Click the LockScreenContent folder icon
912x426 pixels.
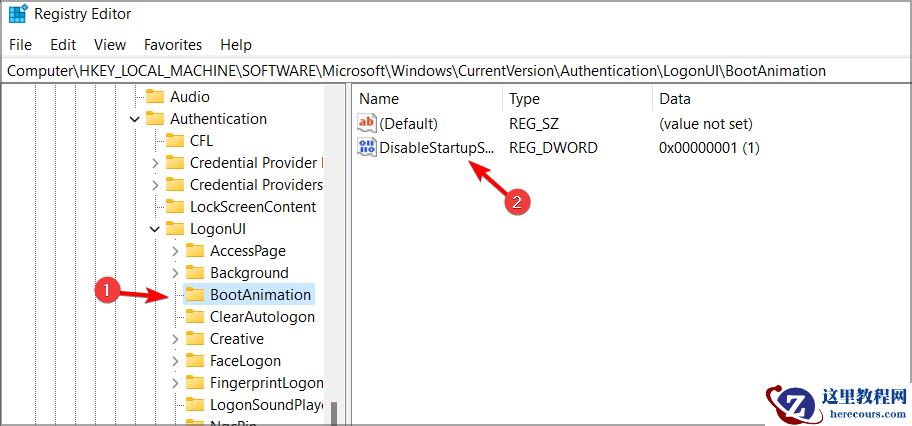[175, 207]
